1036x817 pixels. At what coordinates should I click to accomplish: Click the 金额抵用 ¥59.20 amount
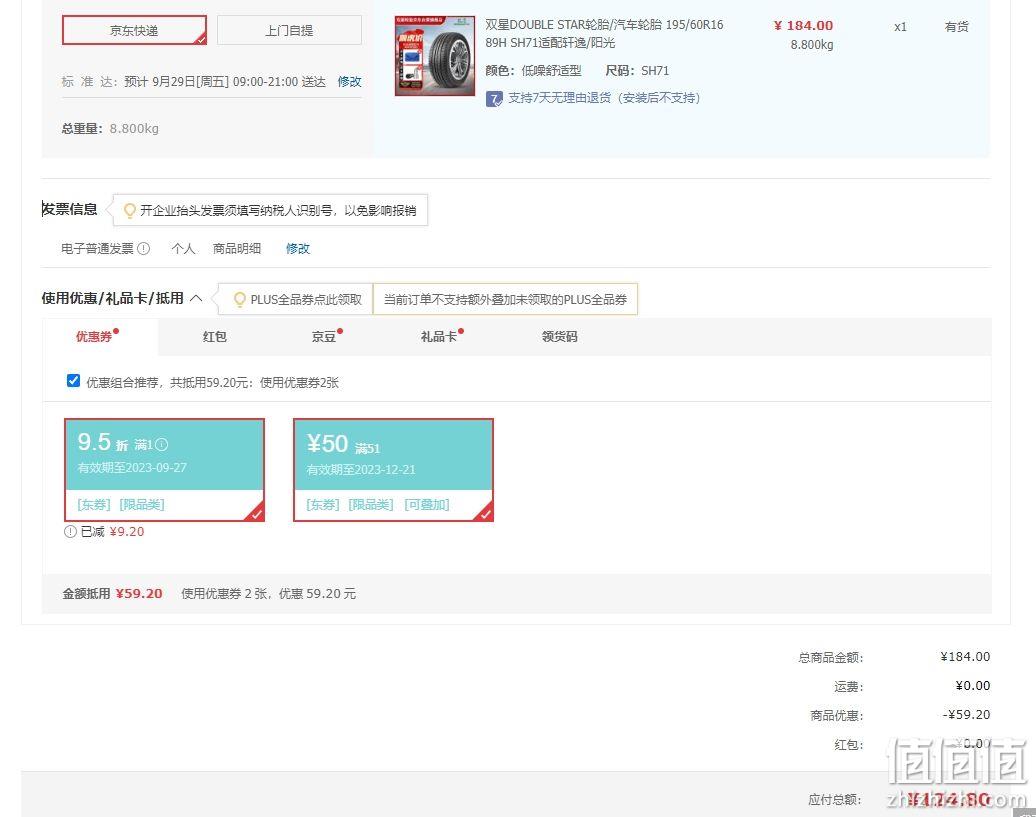139,594
